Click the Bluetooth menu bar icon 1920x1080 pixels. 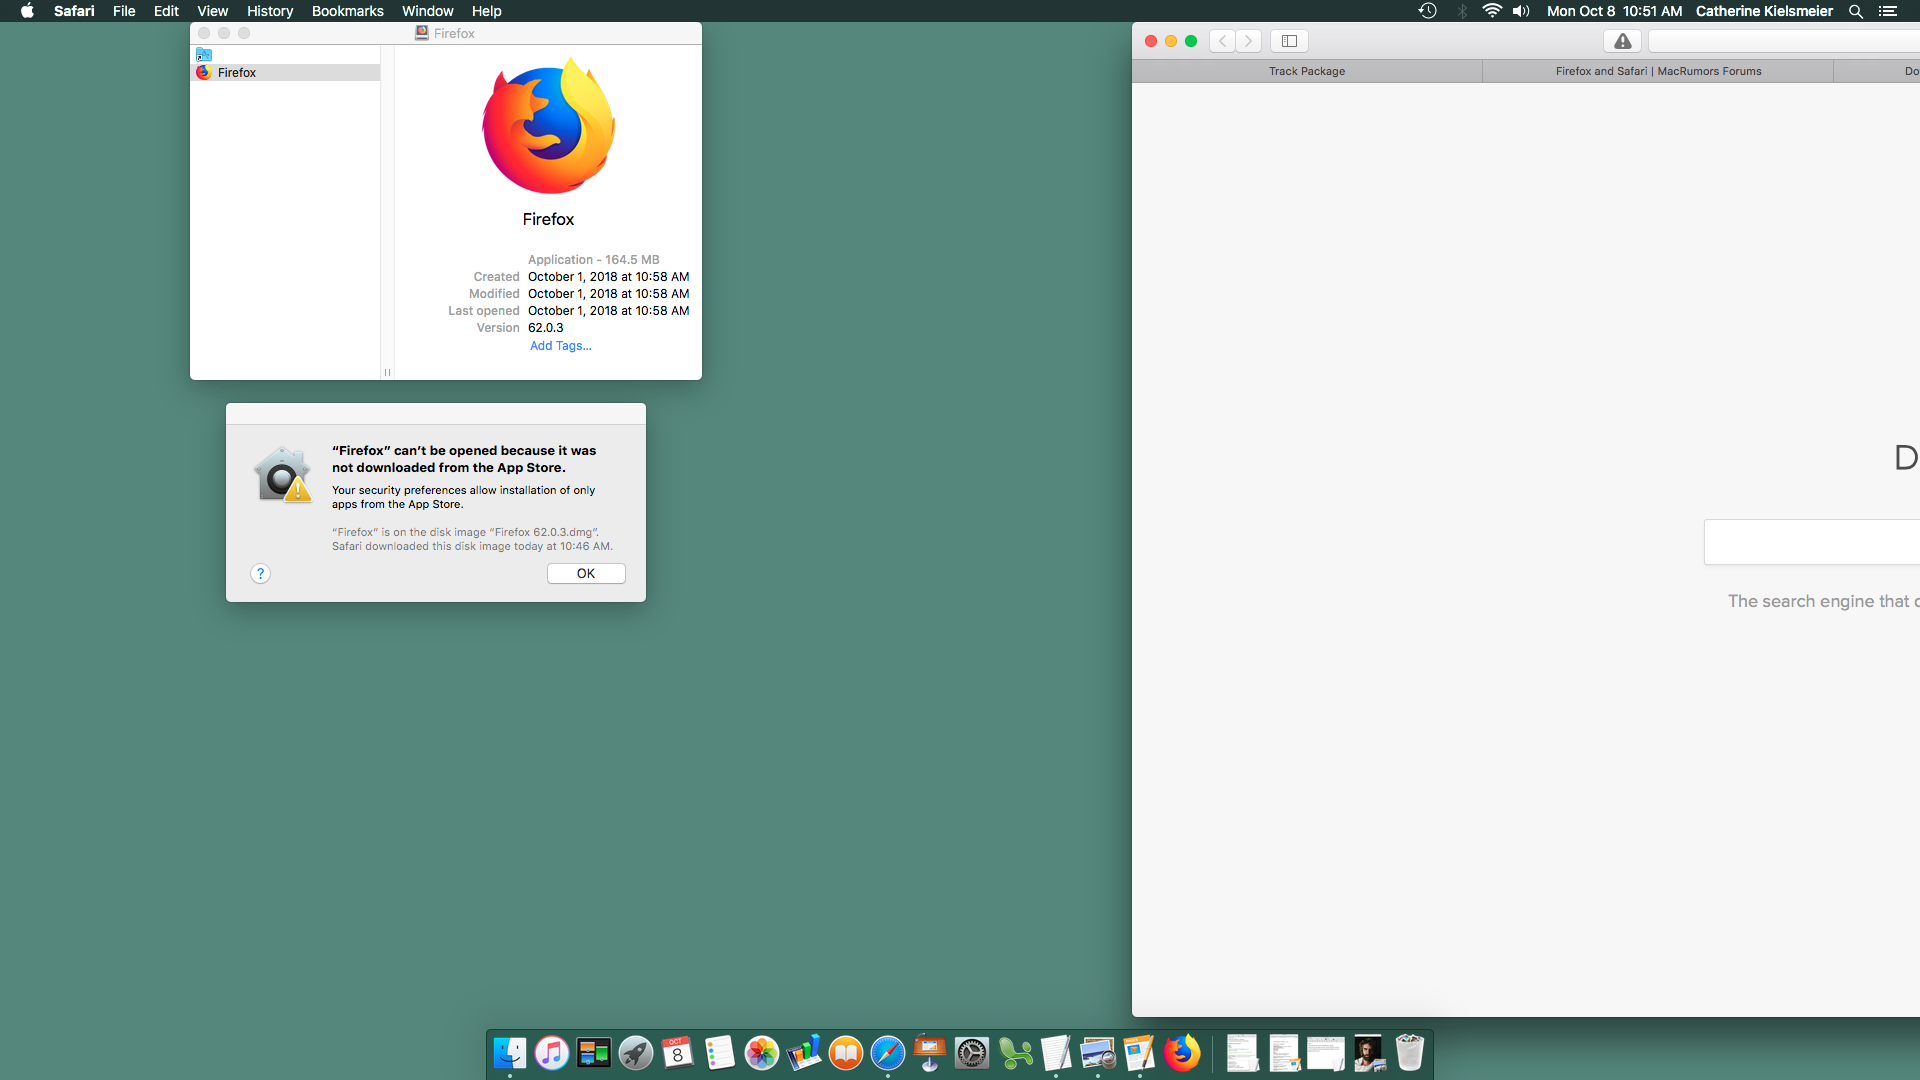pos(1461,11)
